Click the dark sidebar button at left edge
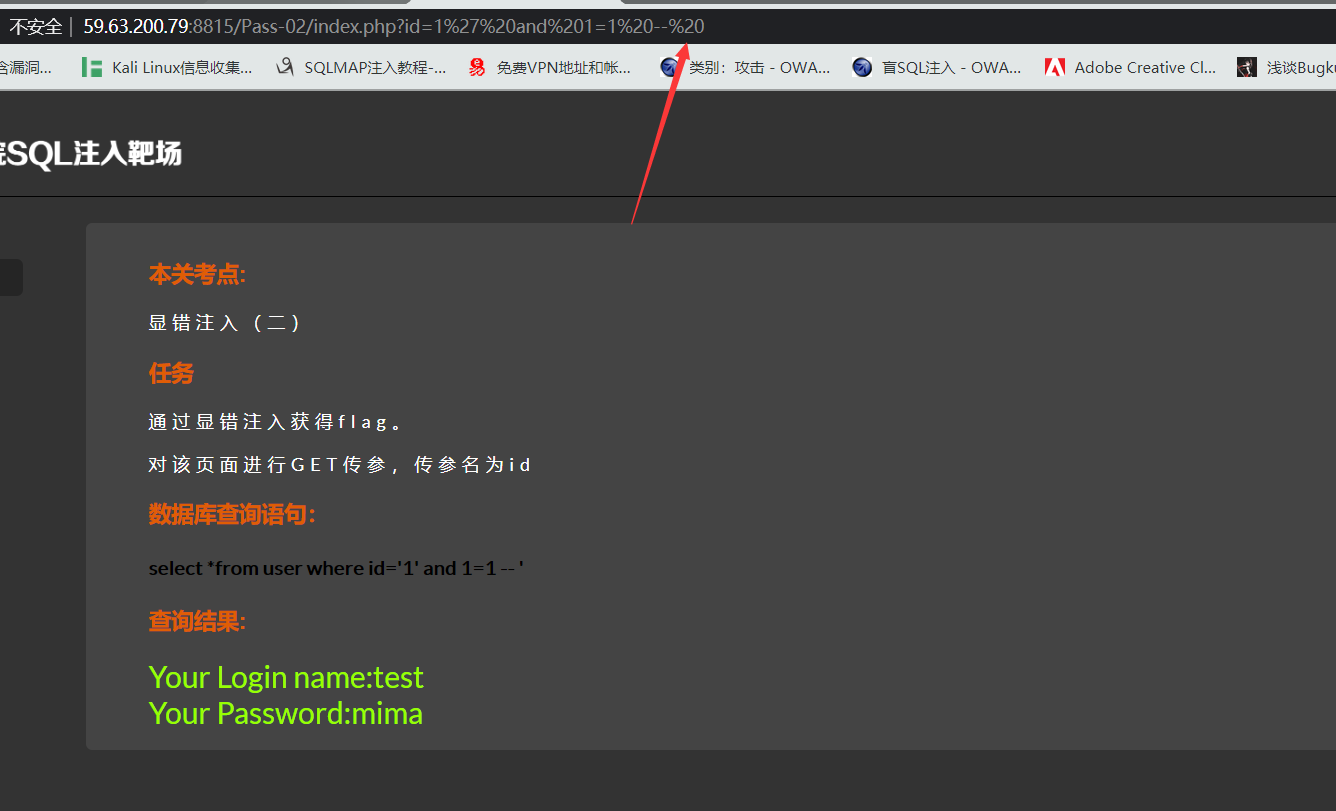The height and width of the screenshot is (811, 1336). click(10, 278)
